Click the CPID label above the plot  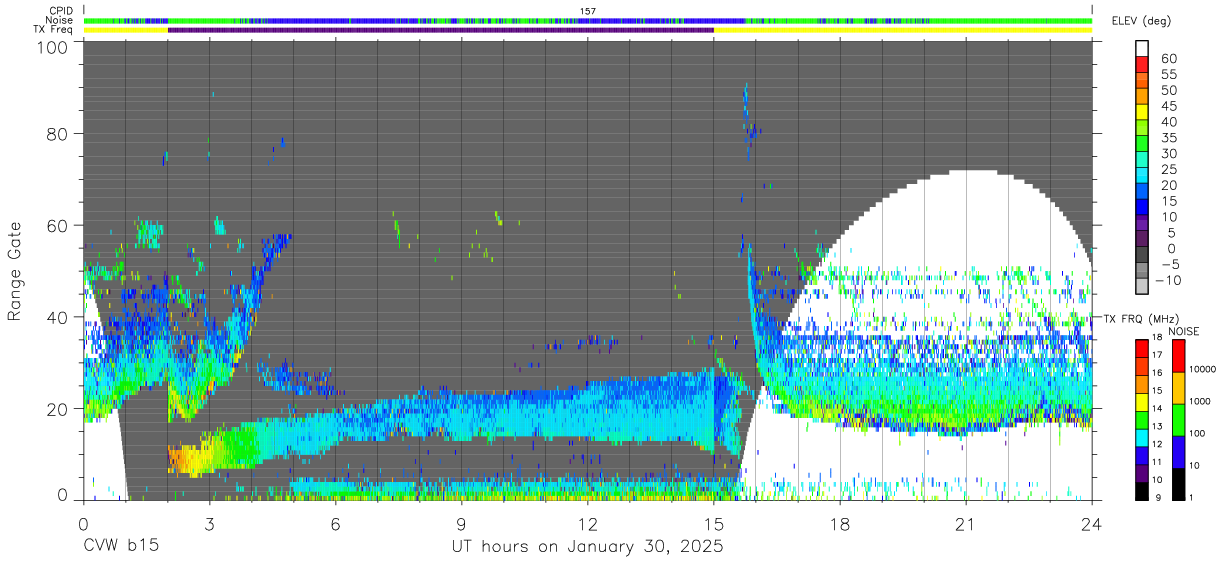pyautogui.click(x=59, y=11)
